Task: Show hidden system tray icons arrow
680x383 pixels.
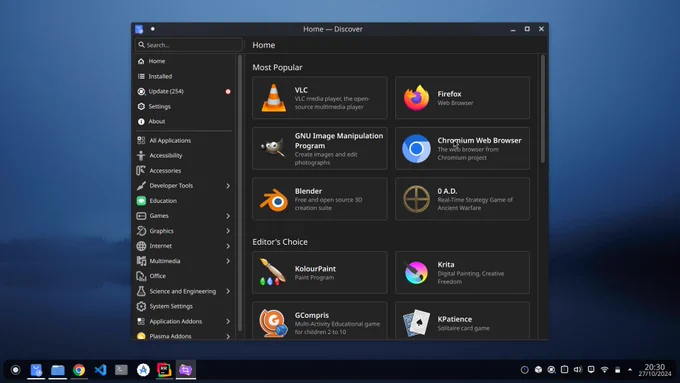Action: pyautogui.click(x=630, y=370)
